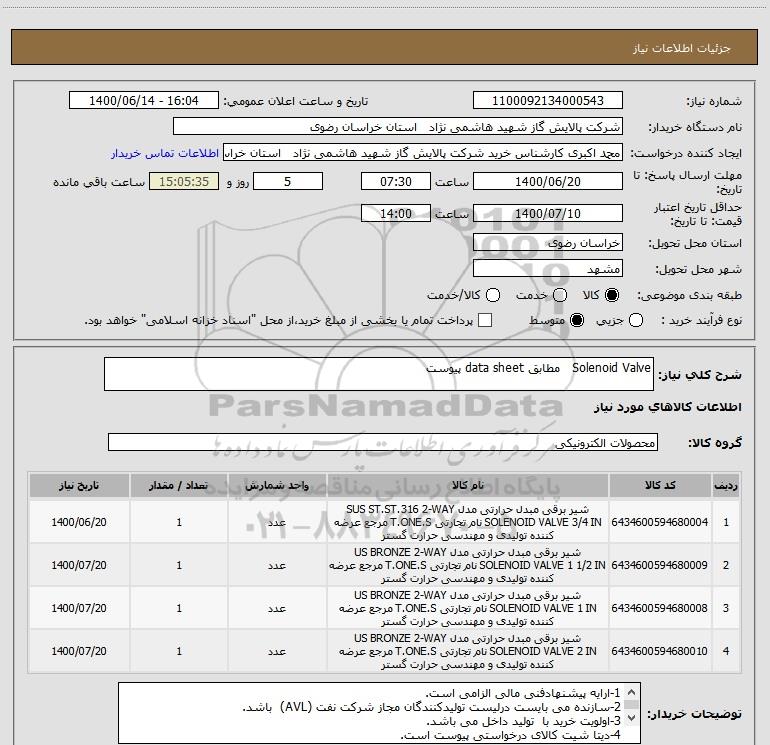Click the response deadline time 07:30

pyautogui.click(x=396, y=182)
